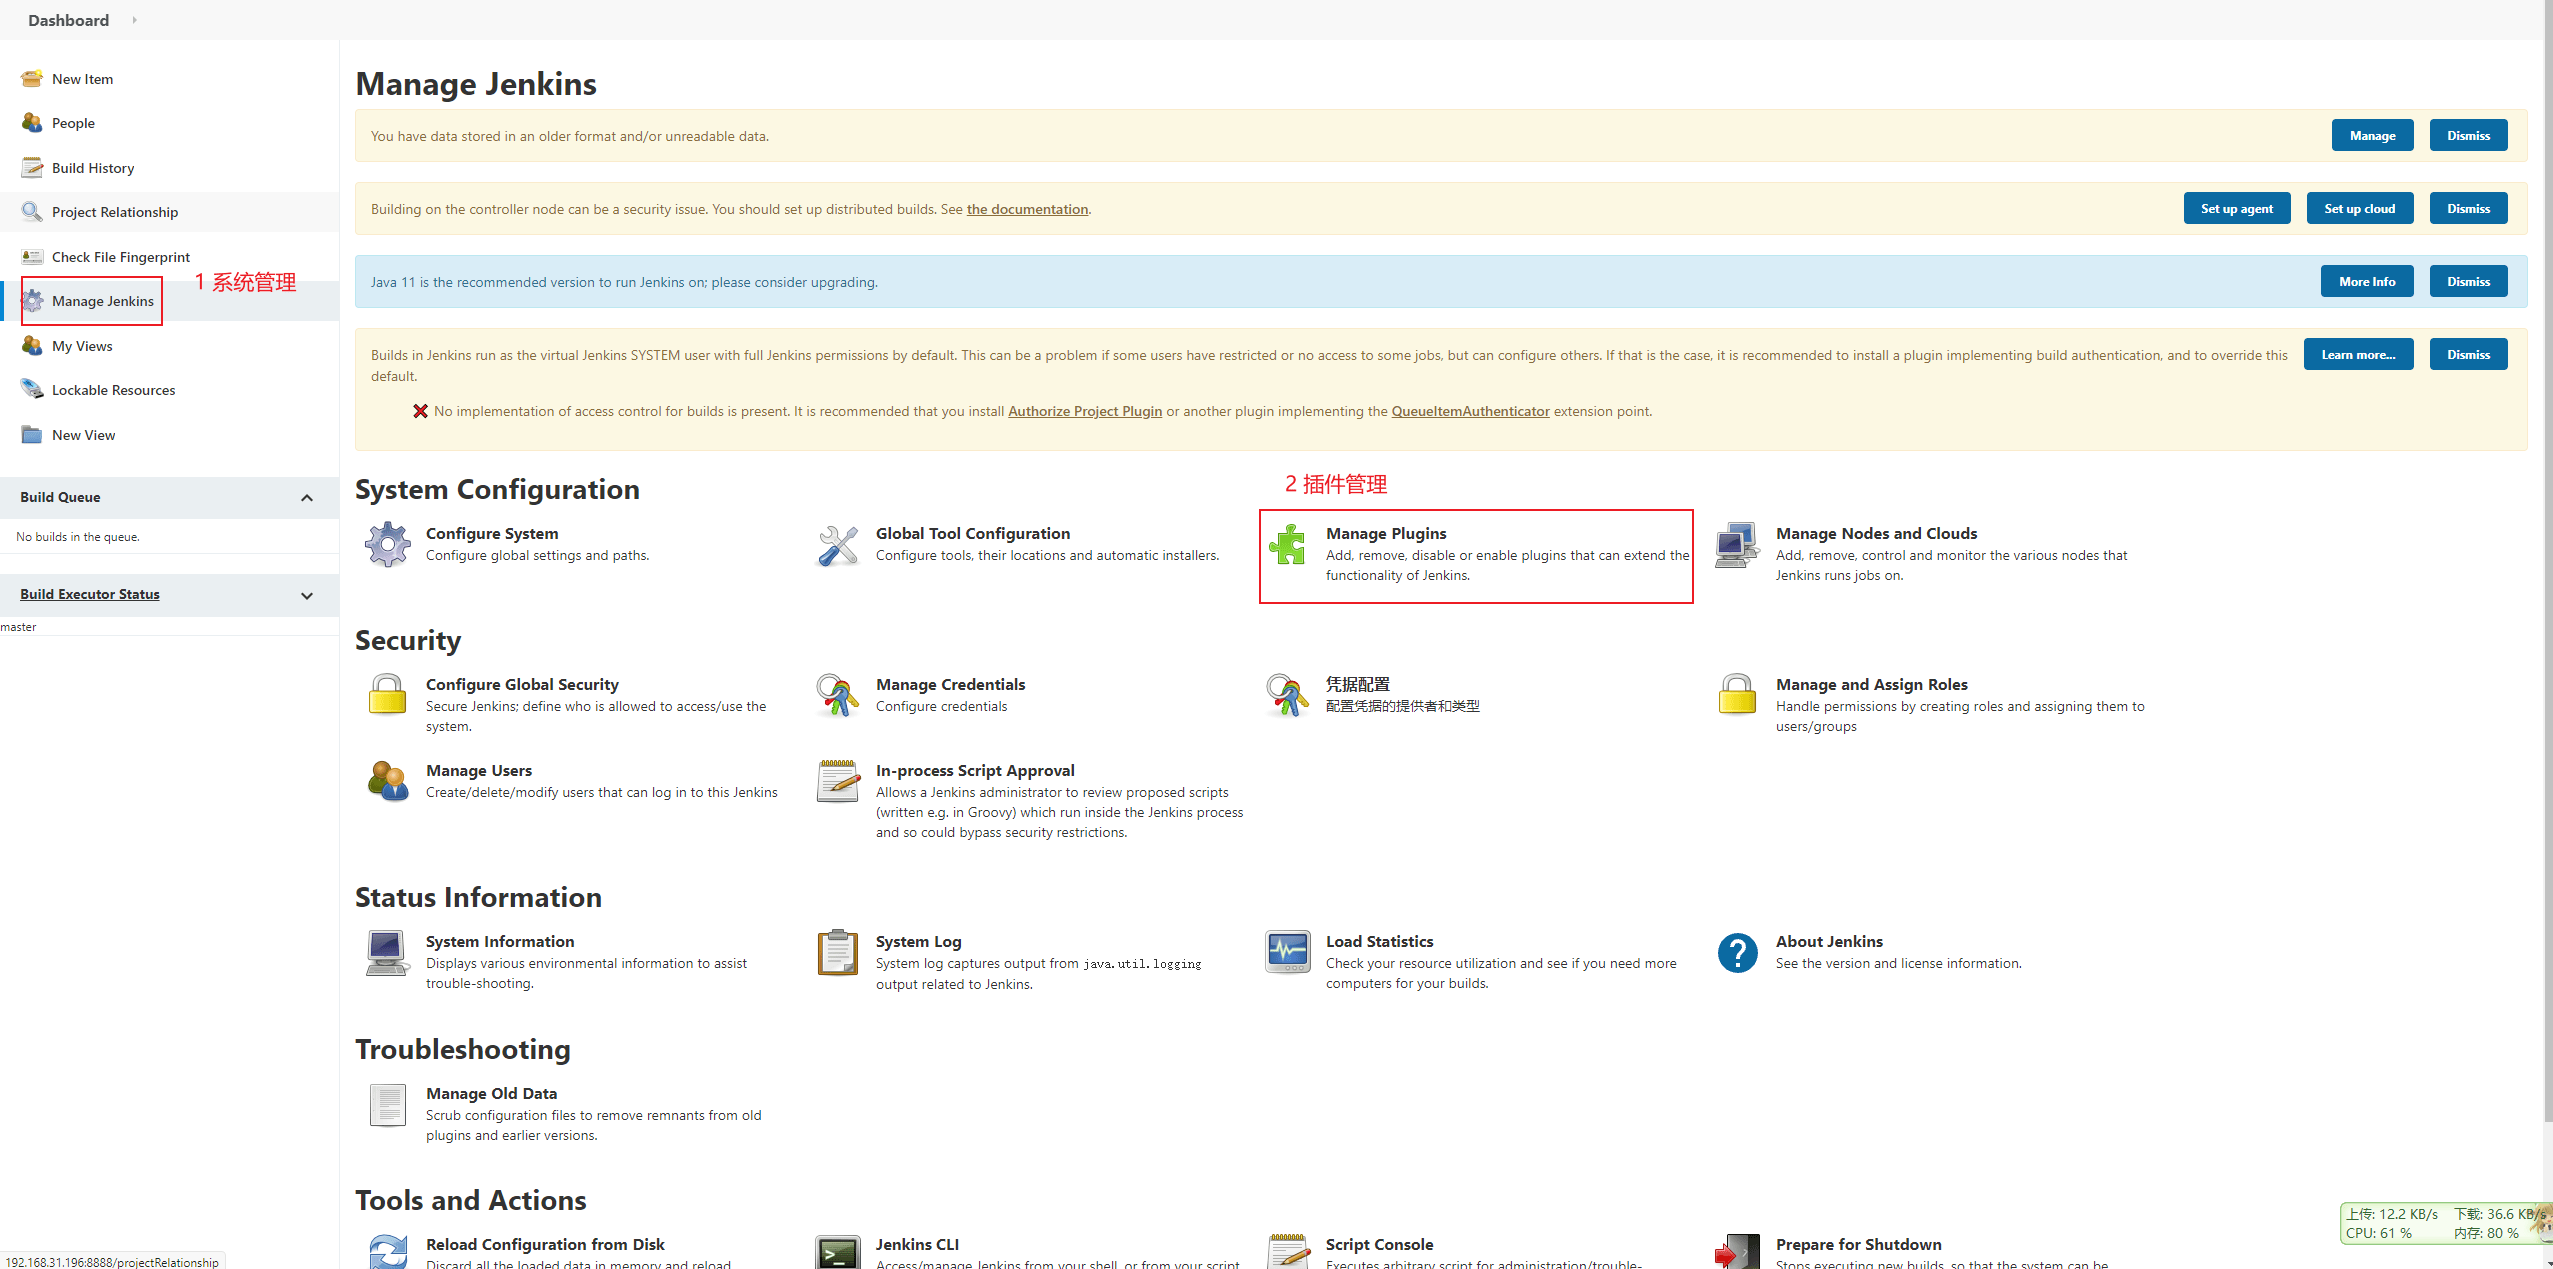Click the green Manage Plugins puzzle icon
Image resolution: width=2553 pixels, height=1269 pixels.
click(x=1288, y=545)
